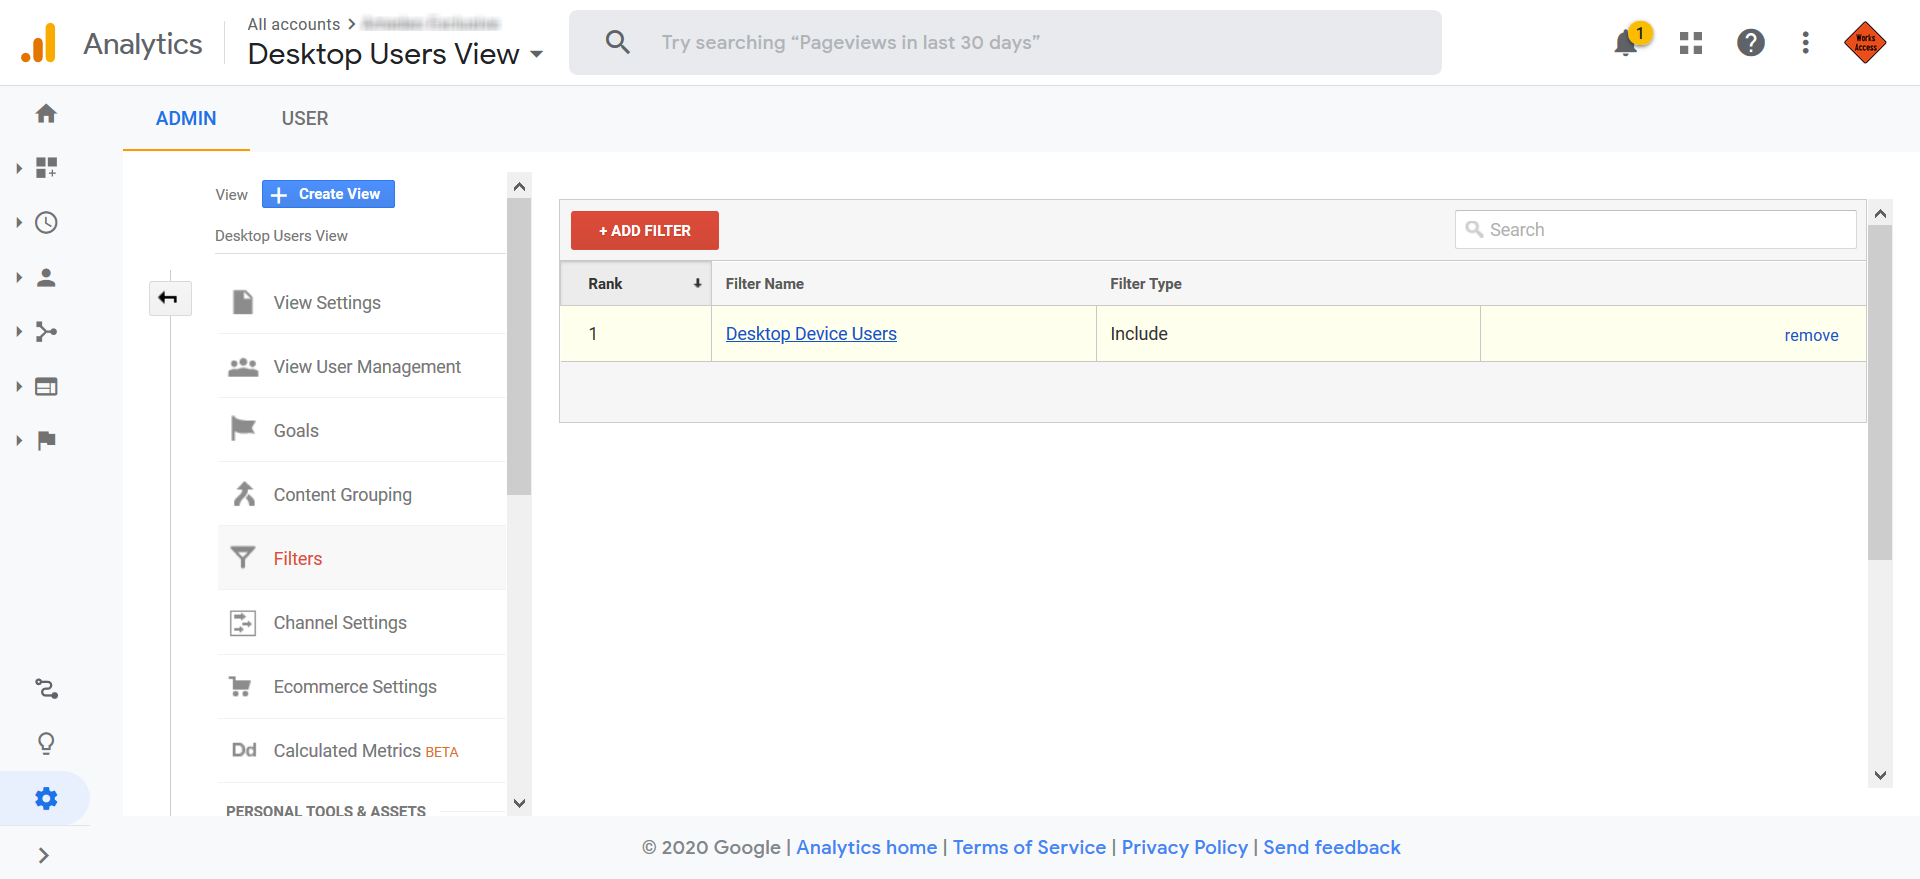Expand the Customization section arrow
Image resolution: width=1920 pixels, height=879 pixels.
(19, 168)
